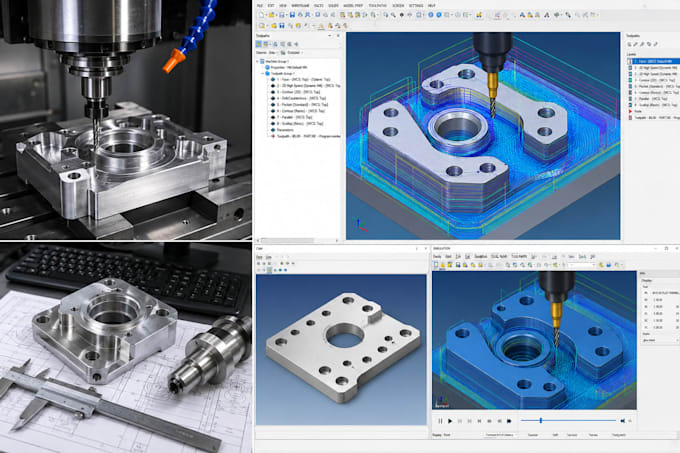The width and height of the screenshot is (680, 453).
Task: Click the first icon in Toolpaths panel toolbar
Action: coord(258,44)
